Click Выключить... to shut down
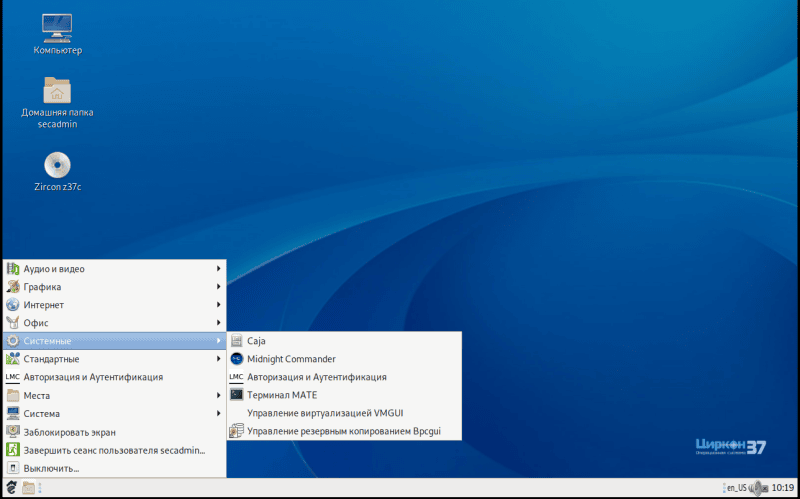The height and width of the screenshot is (499, 800). (51, 468)
